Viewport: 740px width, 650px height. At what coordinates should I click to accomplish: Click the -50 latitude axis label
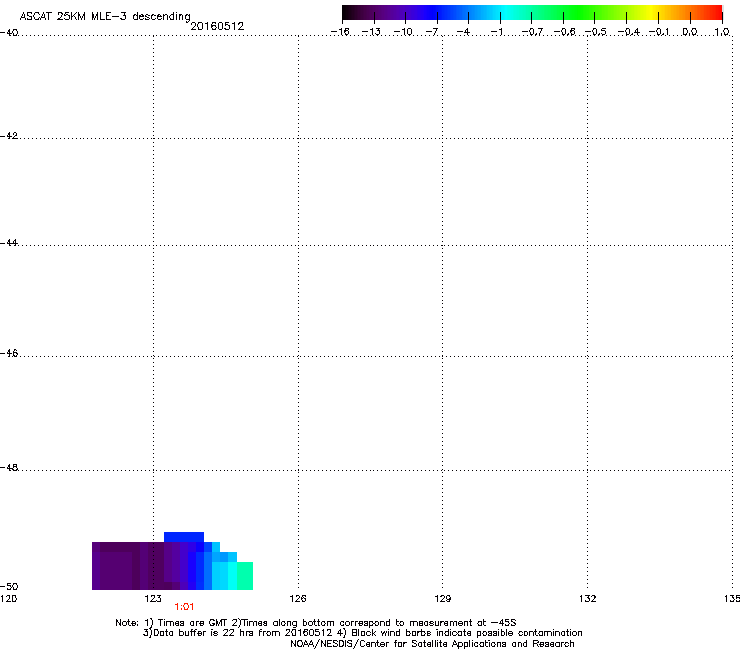pos(9,587)
